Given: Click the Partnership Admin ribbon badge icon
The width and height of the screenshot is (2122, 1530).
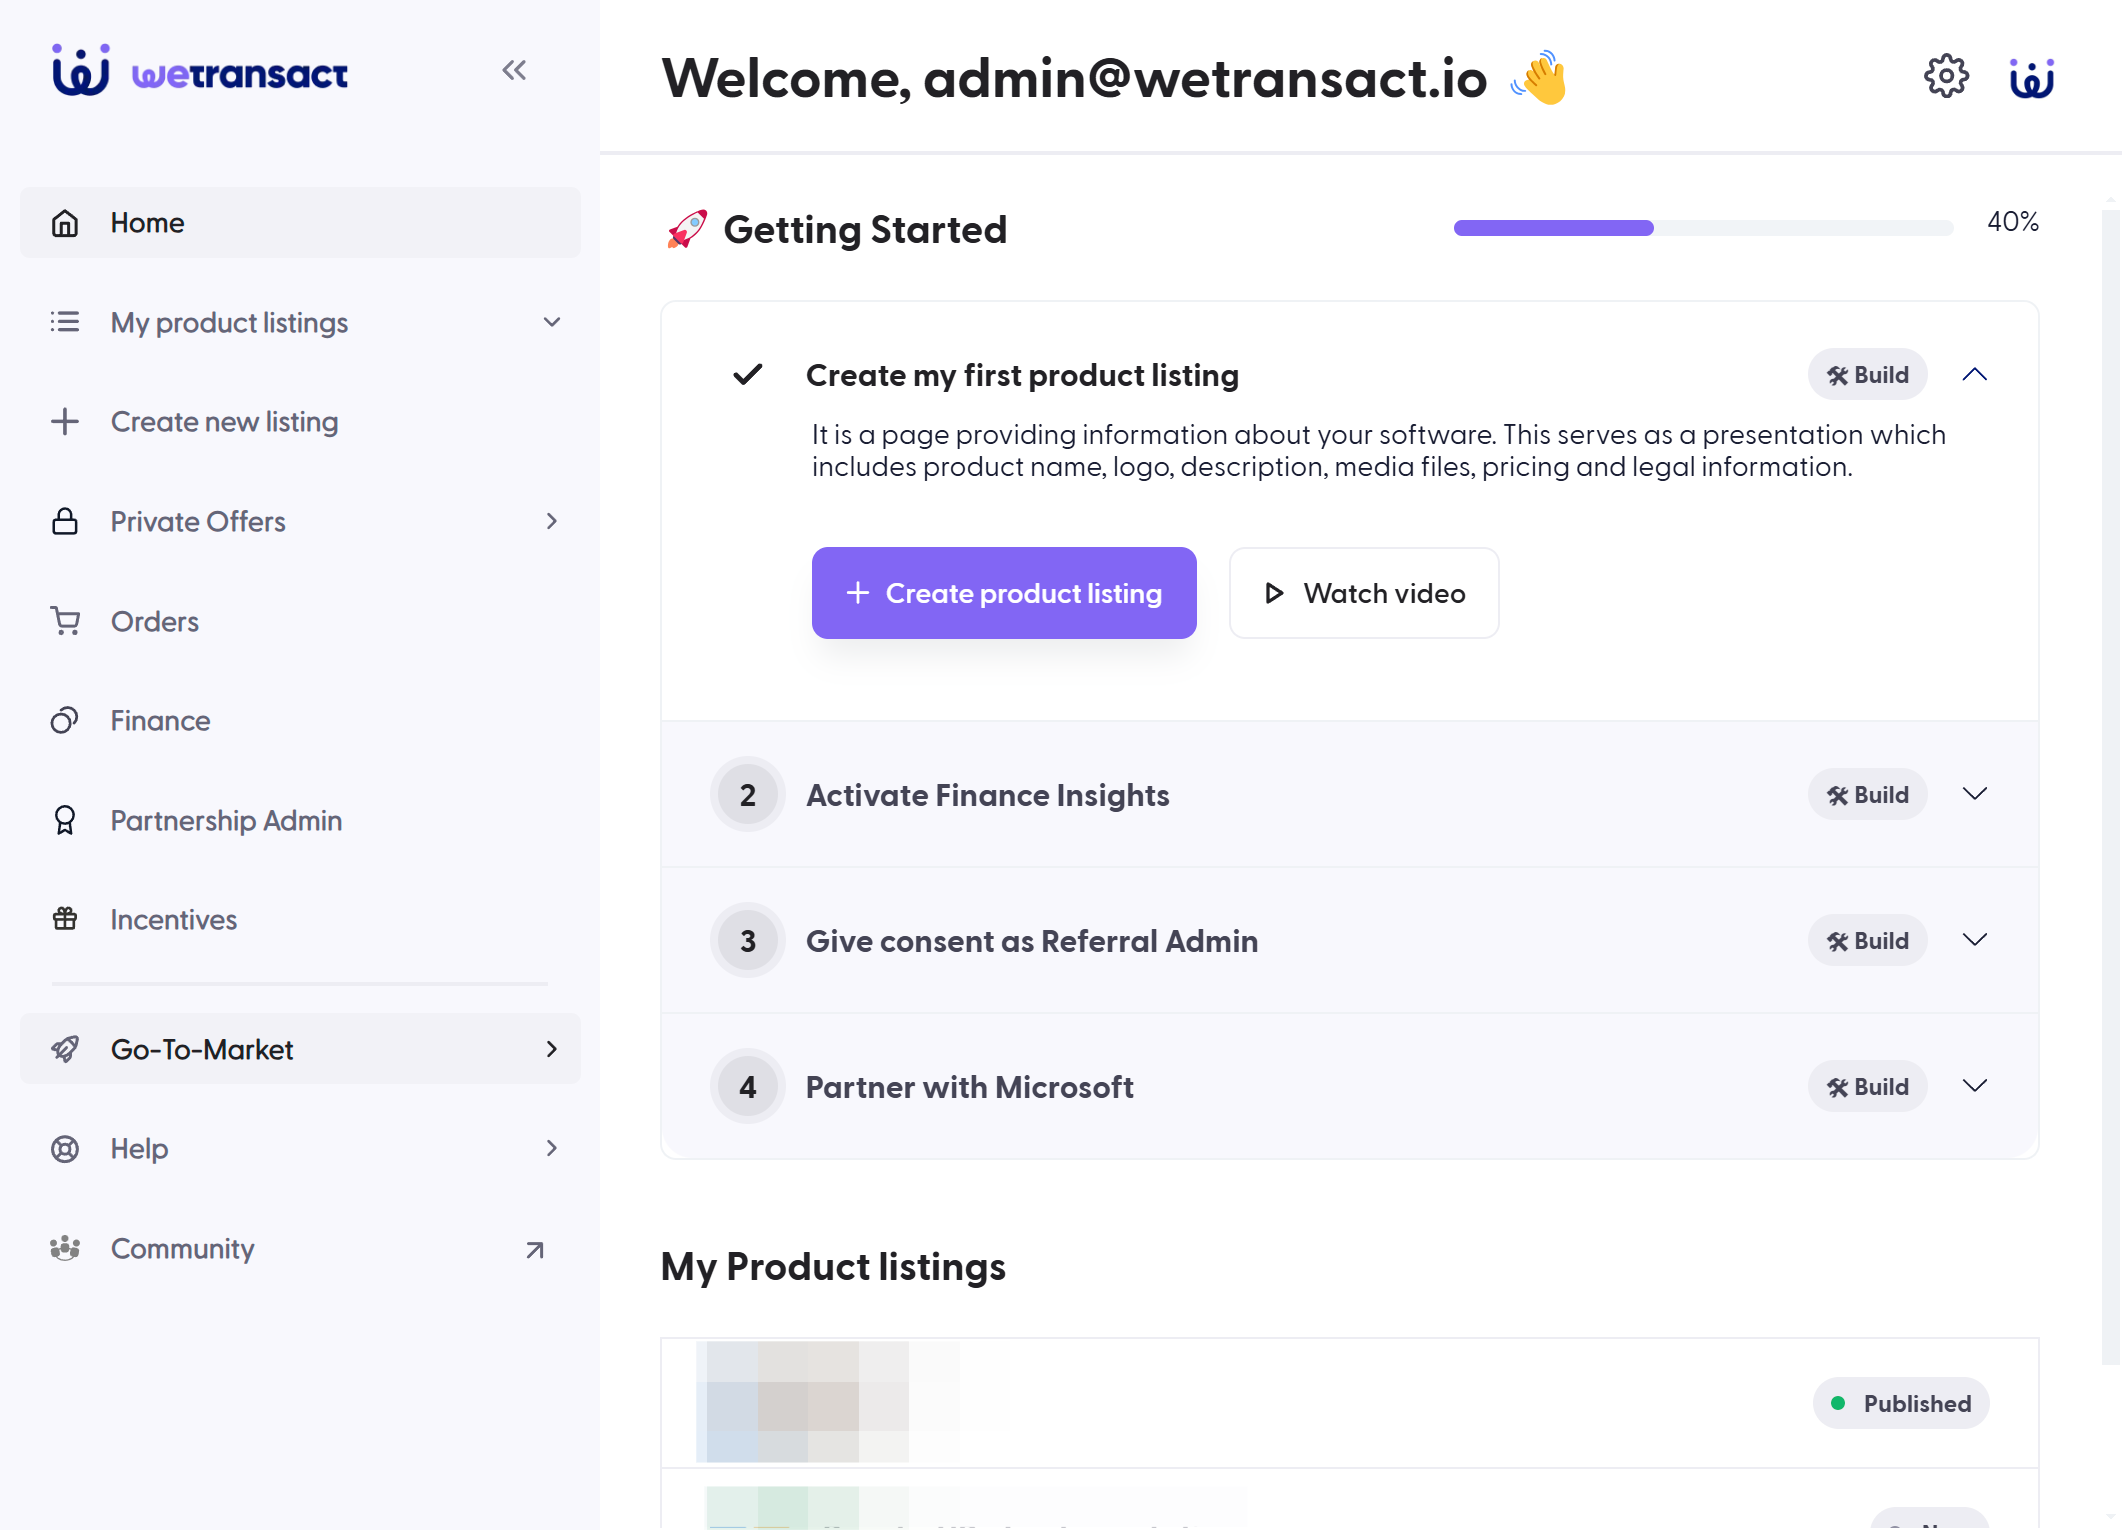Looking at the screenshot, I should click(65, 820).
